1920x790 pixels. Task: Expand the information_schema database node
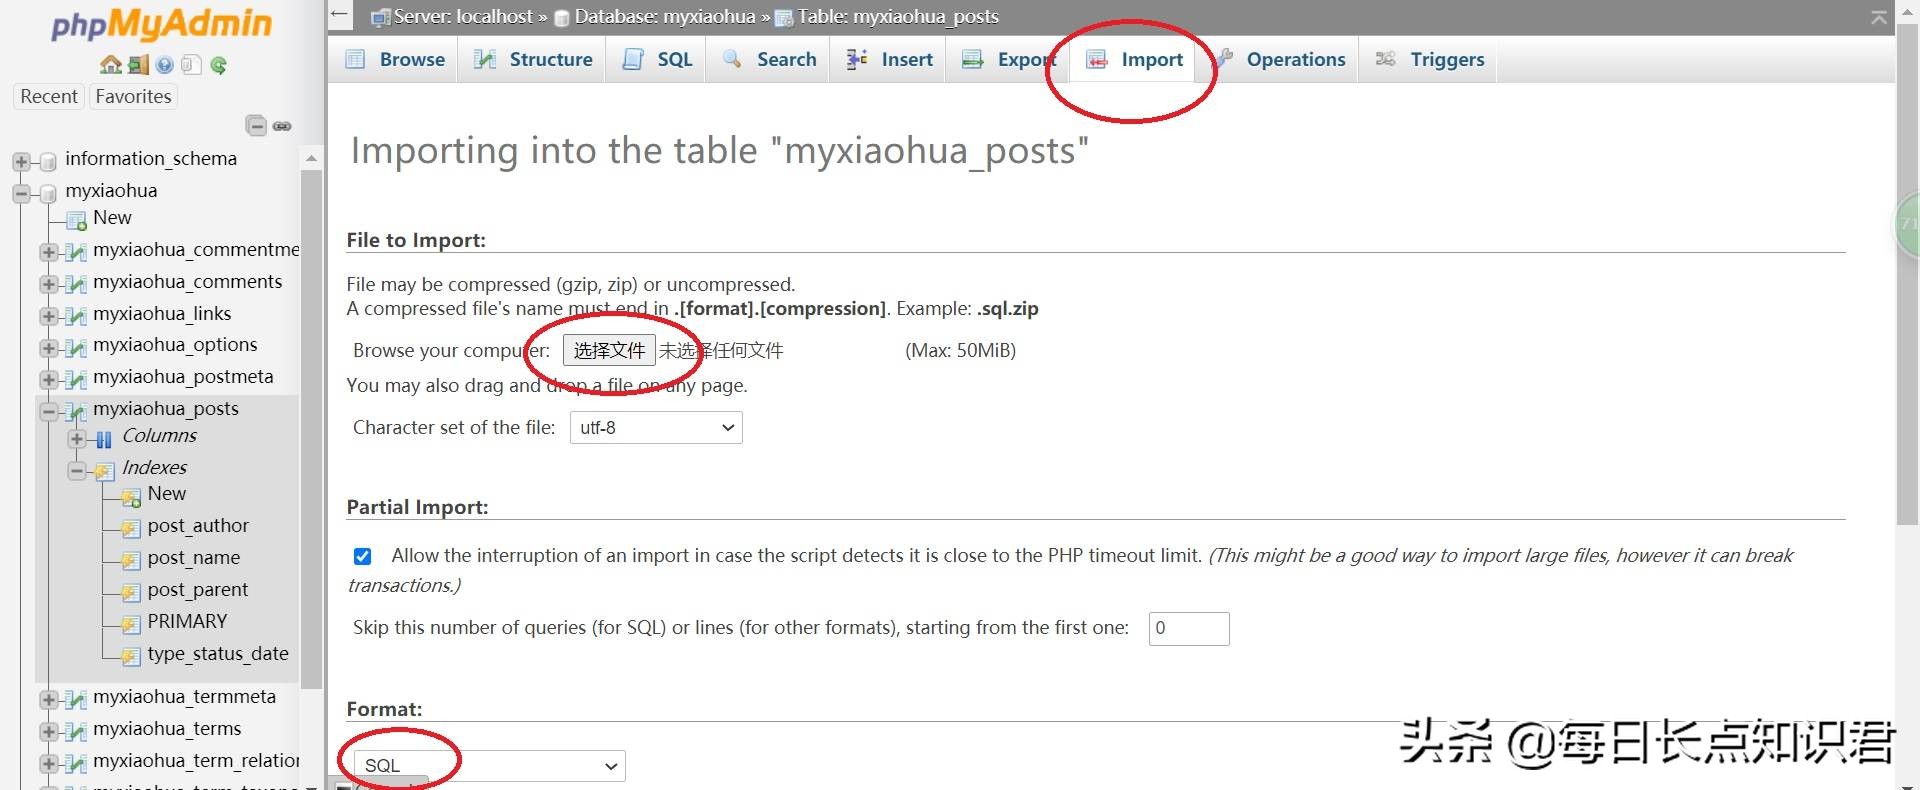(x=21, y=161)
